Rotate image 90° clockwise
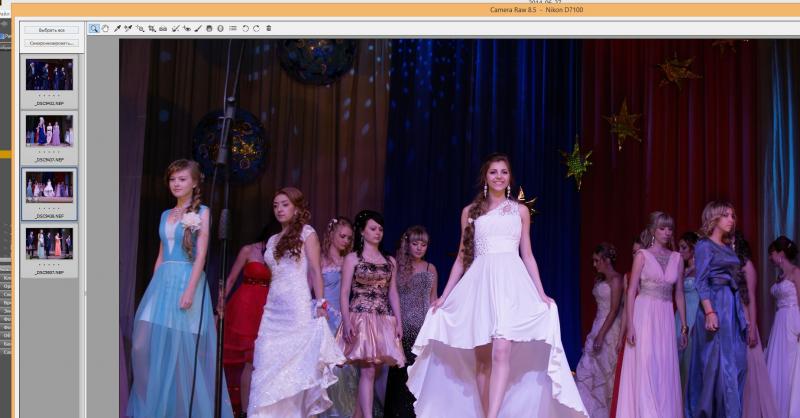 point(257,29)
